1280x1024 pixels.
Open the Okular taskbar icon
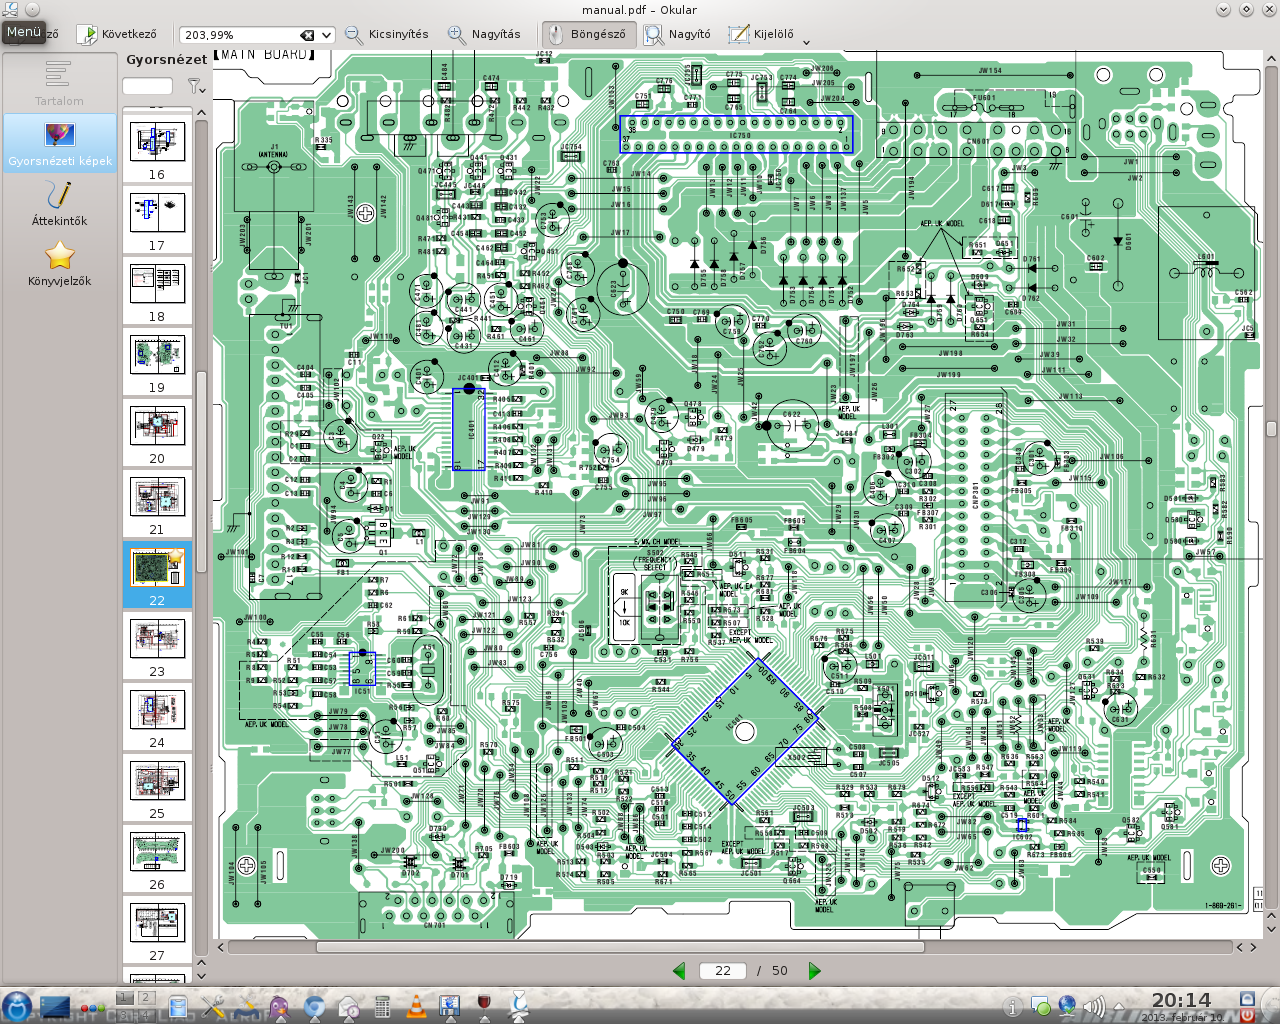pos(519,1006)
